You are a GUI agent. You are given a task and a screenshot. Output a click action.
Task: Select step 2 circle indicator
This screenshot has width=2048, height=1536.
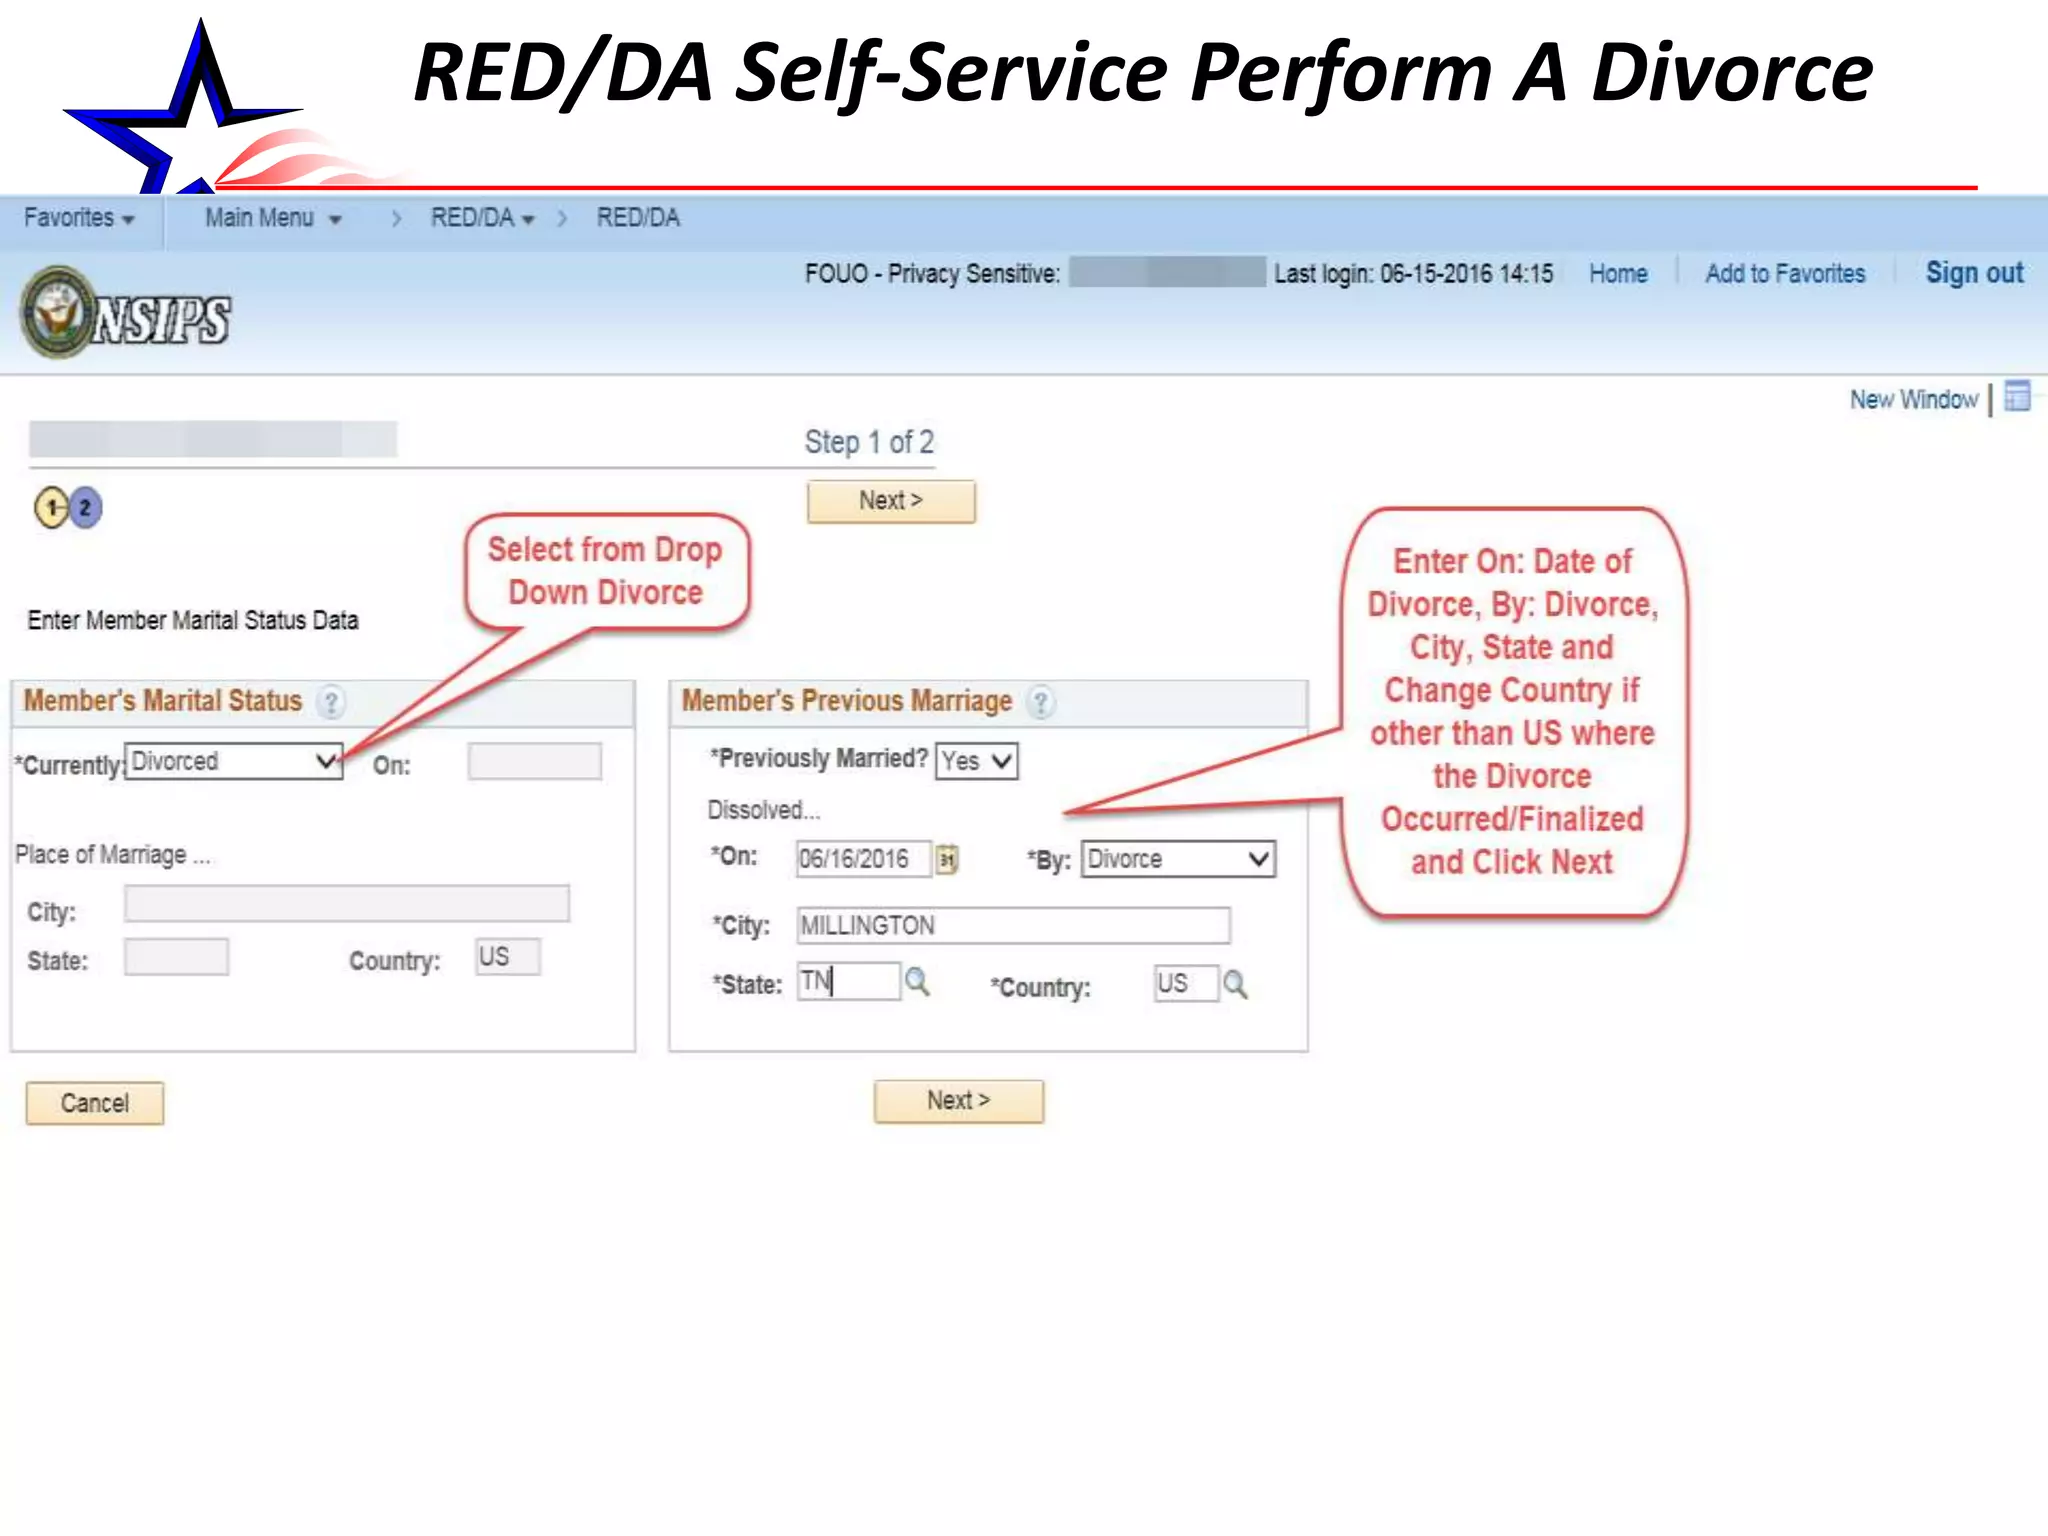click(86, 508)
